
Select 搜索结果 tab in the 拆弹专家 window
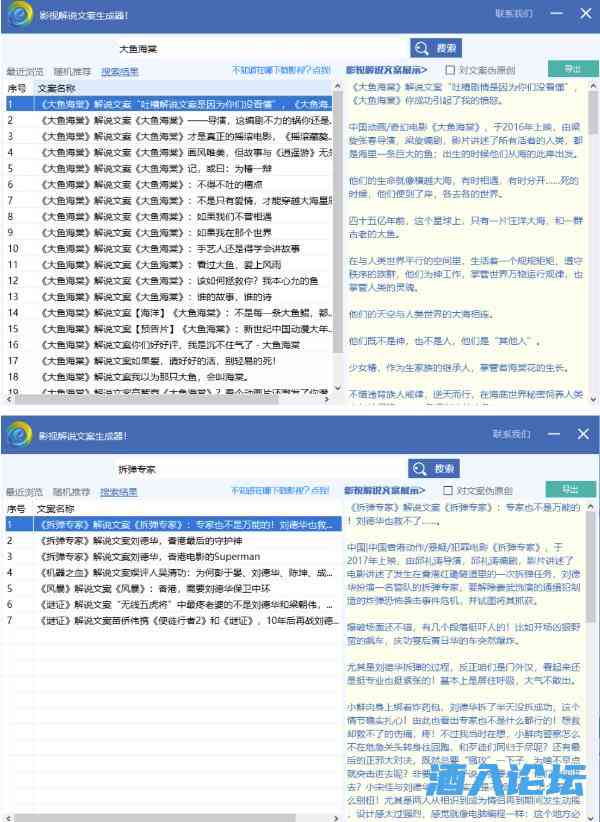click(119, 492)
